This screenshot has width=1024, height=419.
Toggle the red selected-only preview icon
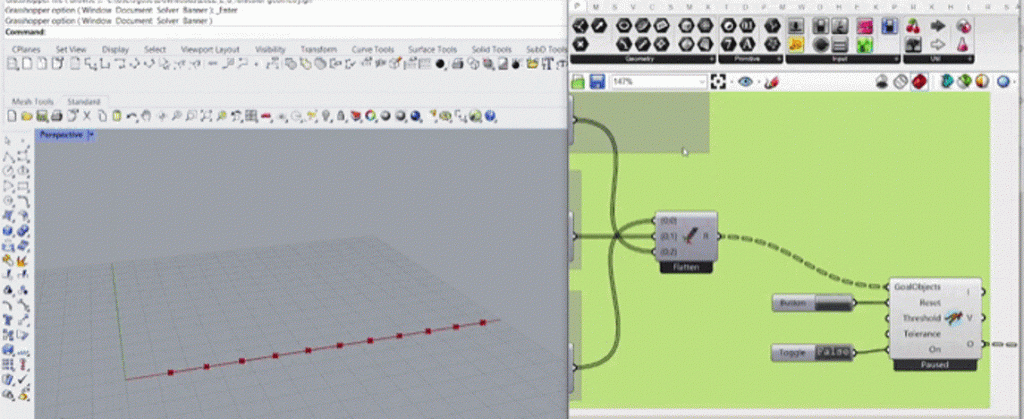(919, 82)
